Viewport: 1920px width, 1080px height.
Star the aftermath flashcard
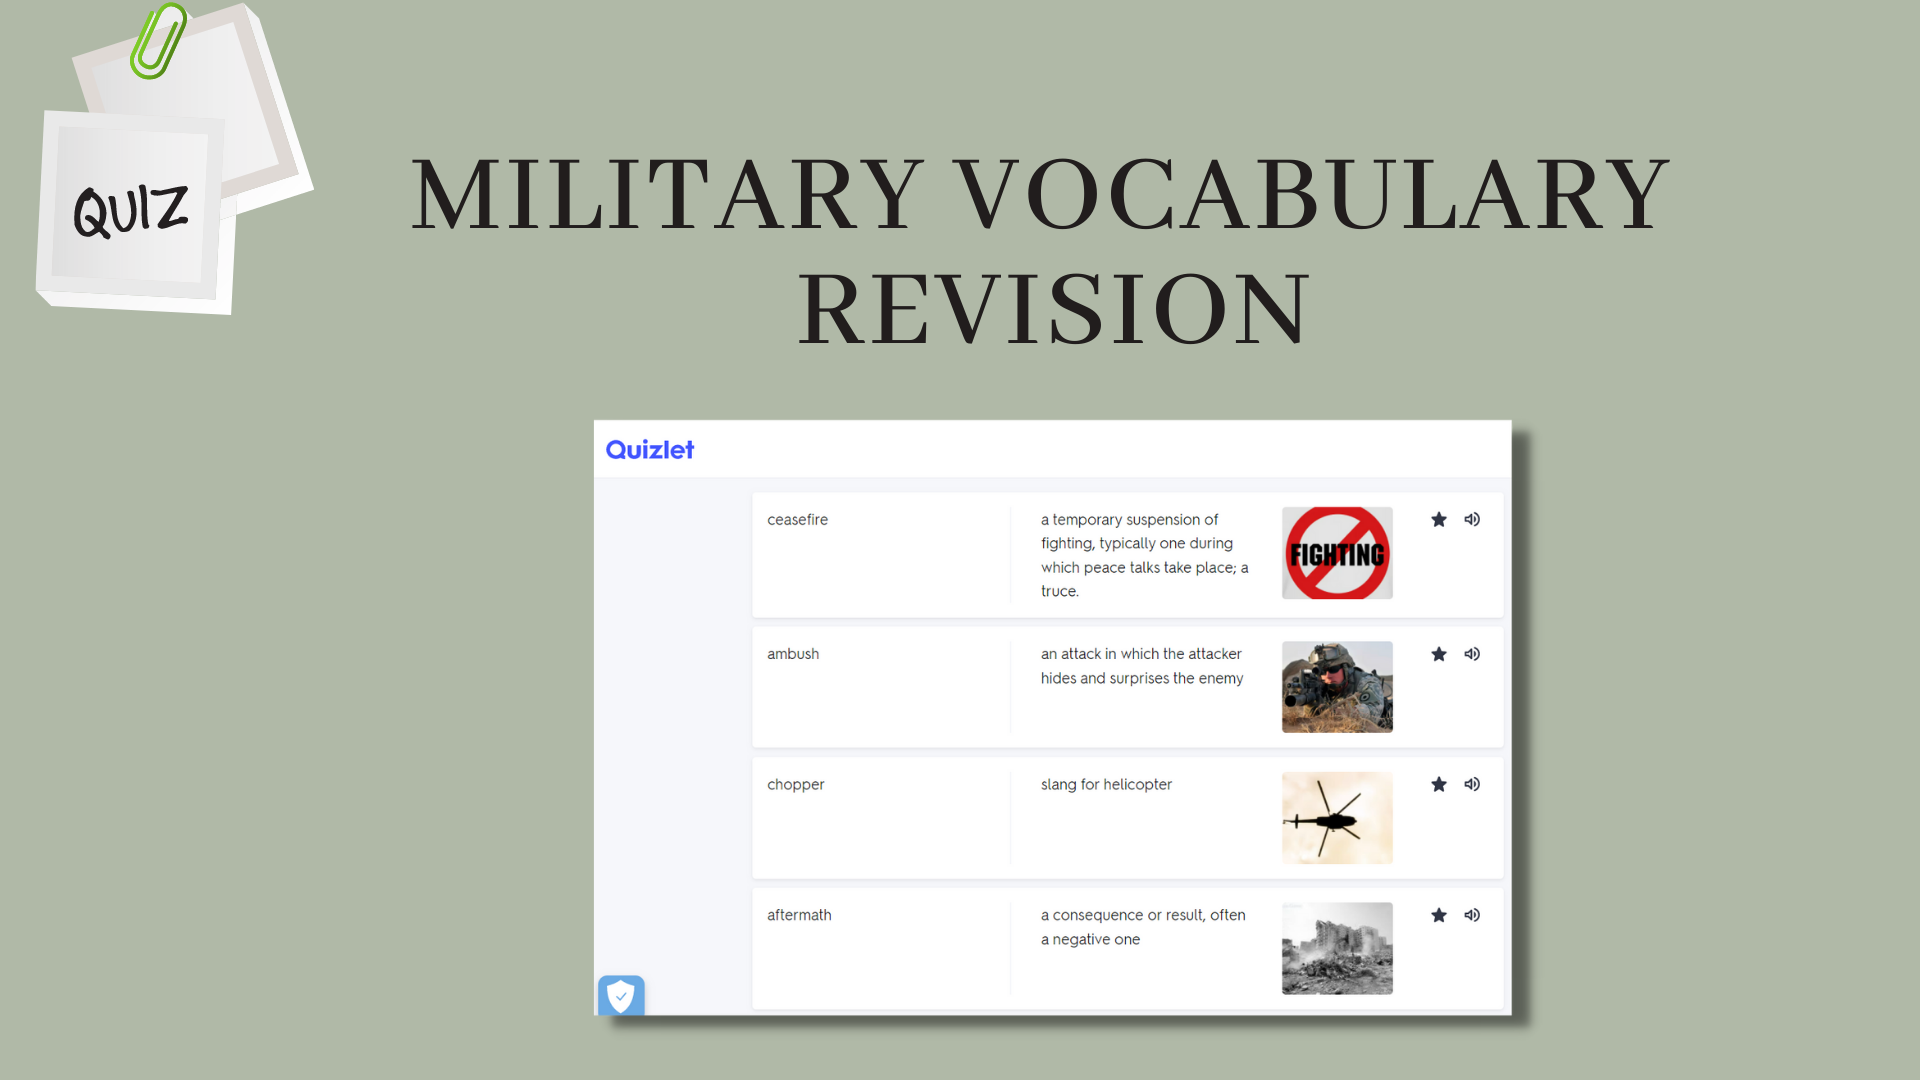pos(1438,915)
